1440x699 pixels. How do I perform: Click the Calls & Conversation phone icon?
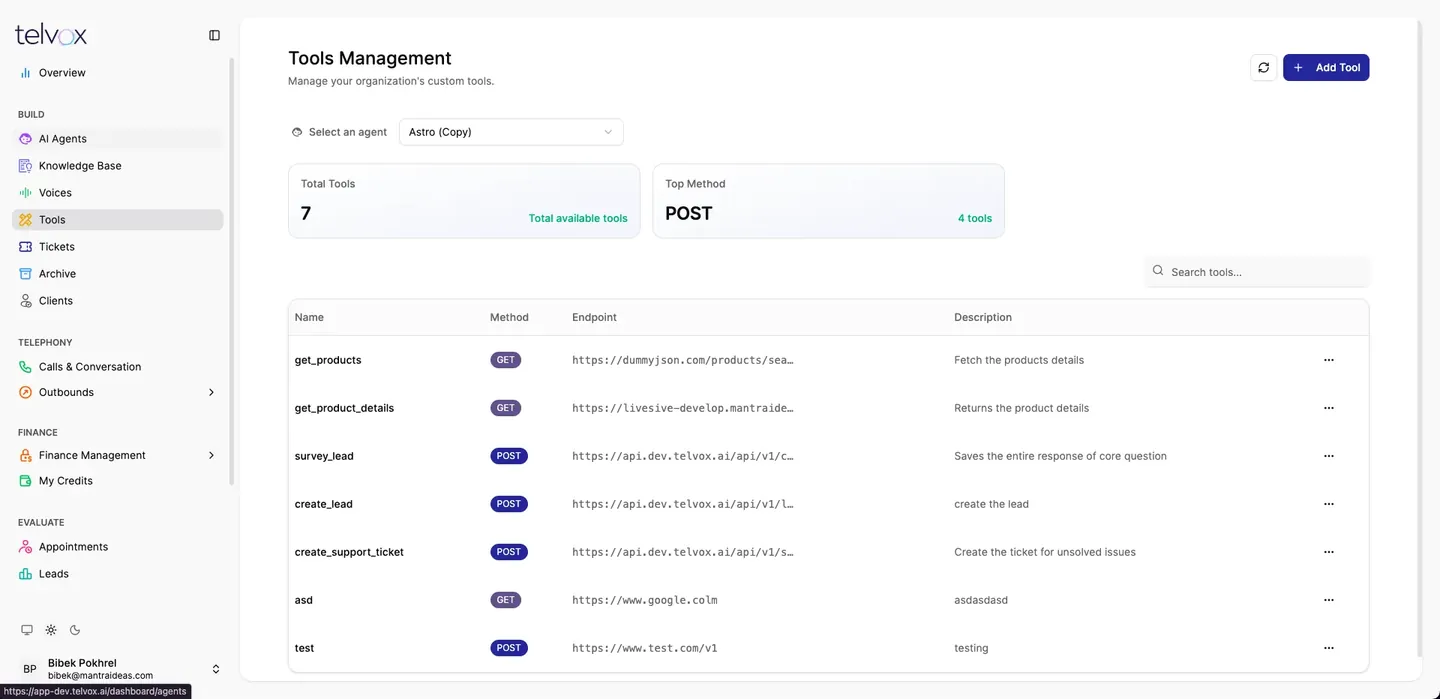pos(26,367)
